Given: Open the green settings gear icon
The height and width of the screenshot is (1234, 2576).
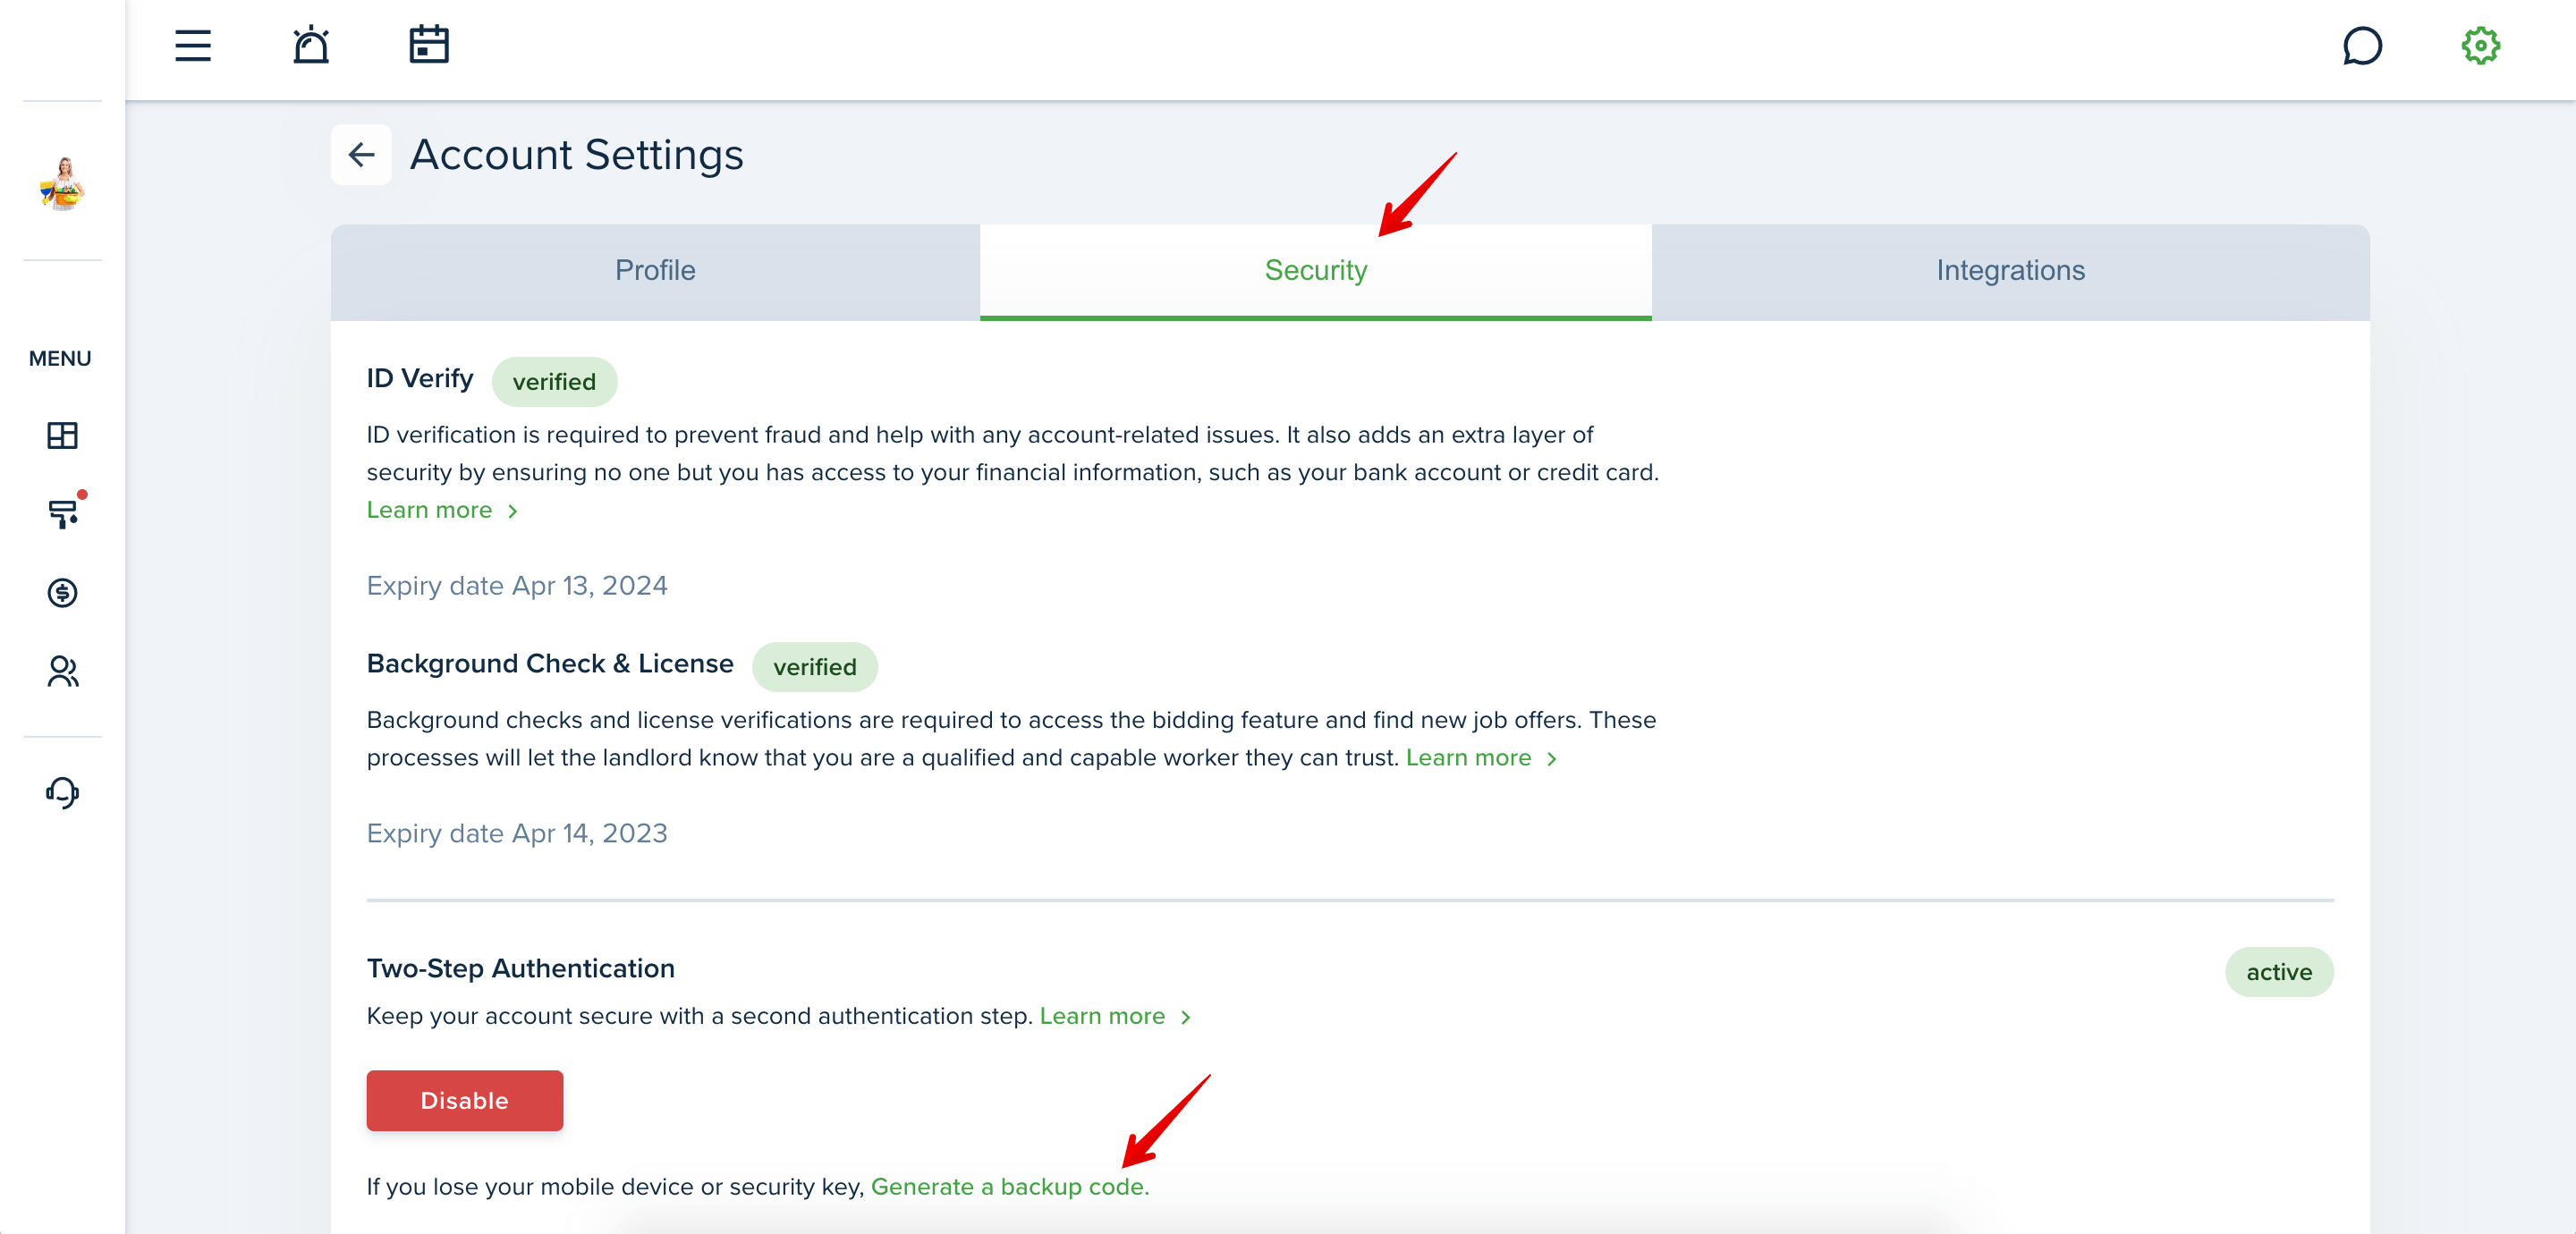Looking at the screenshot, I should 2480,46.
